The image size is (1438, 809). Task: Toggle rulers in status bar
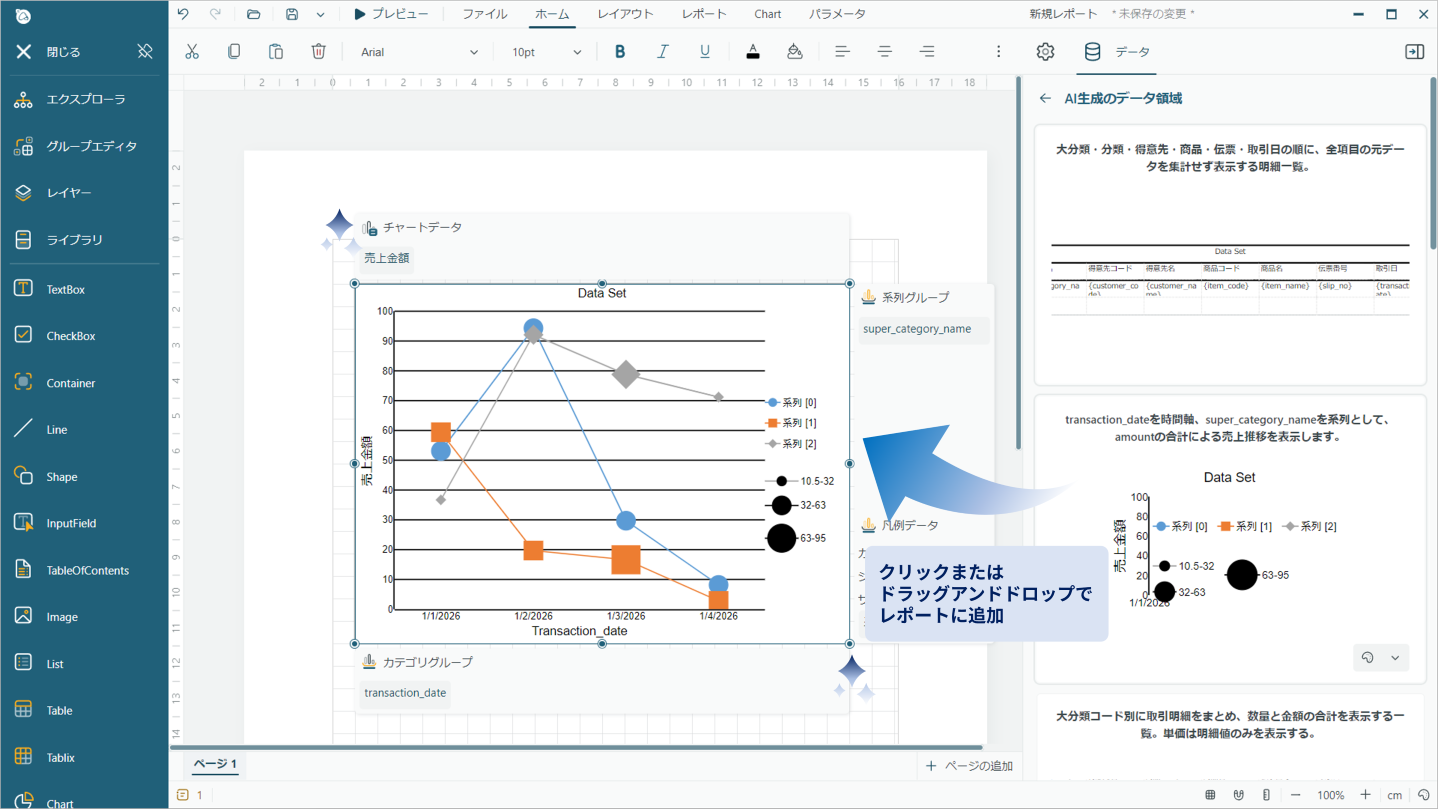click(x=1266, y=795)
